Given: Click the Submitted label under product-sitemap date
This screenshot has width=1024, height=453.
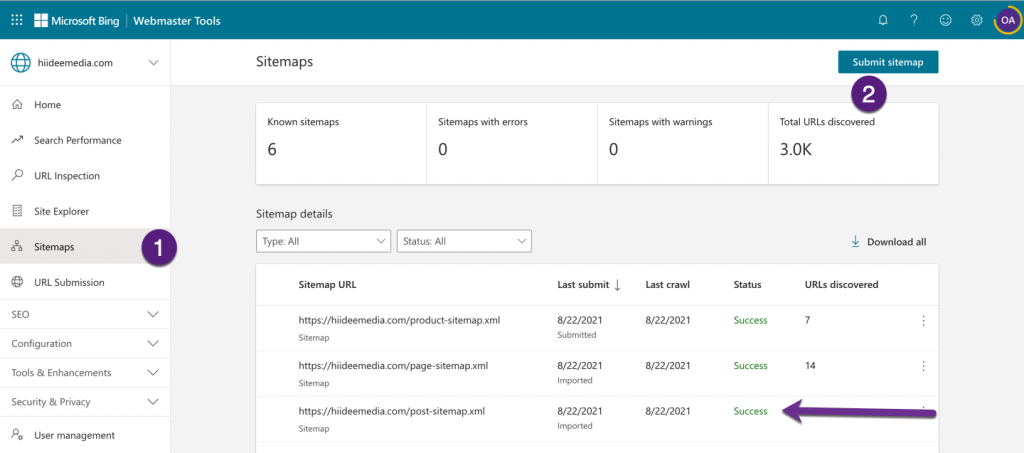Looking at the screenshot, I should pyautogui.click(x=577, y=335).
